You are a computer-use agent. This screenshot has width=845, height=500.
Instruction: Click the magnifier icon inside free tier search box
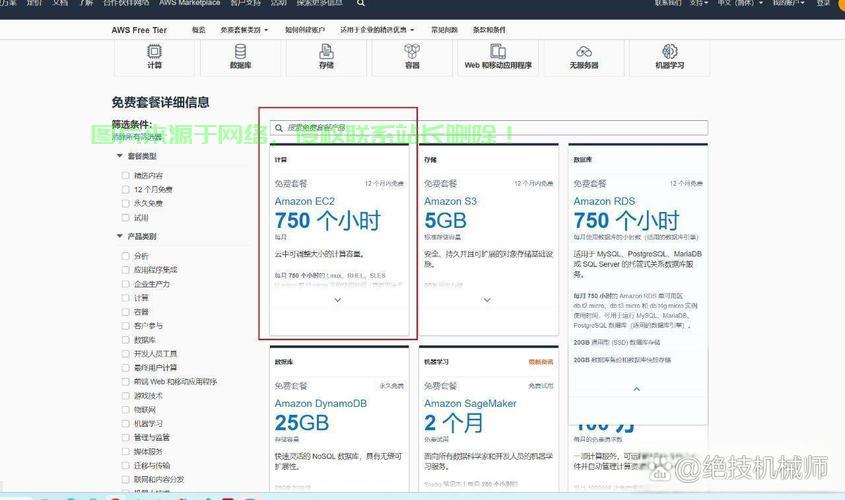(279, 128)
